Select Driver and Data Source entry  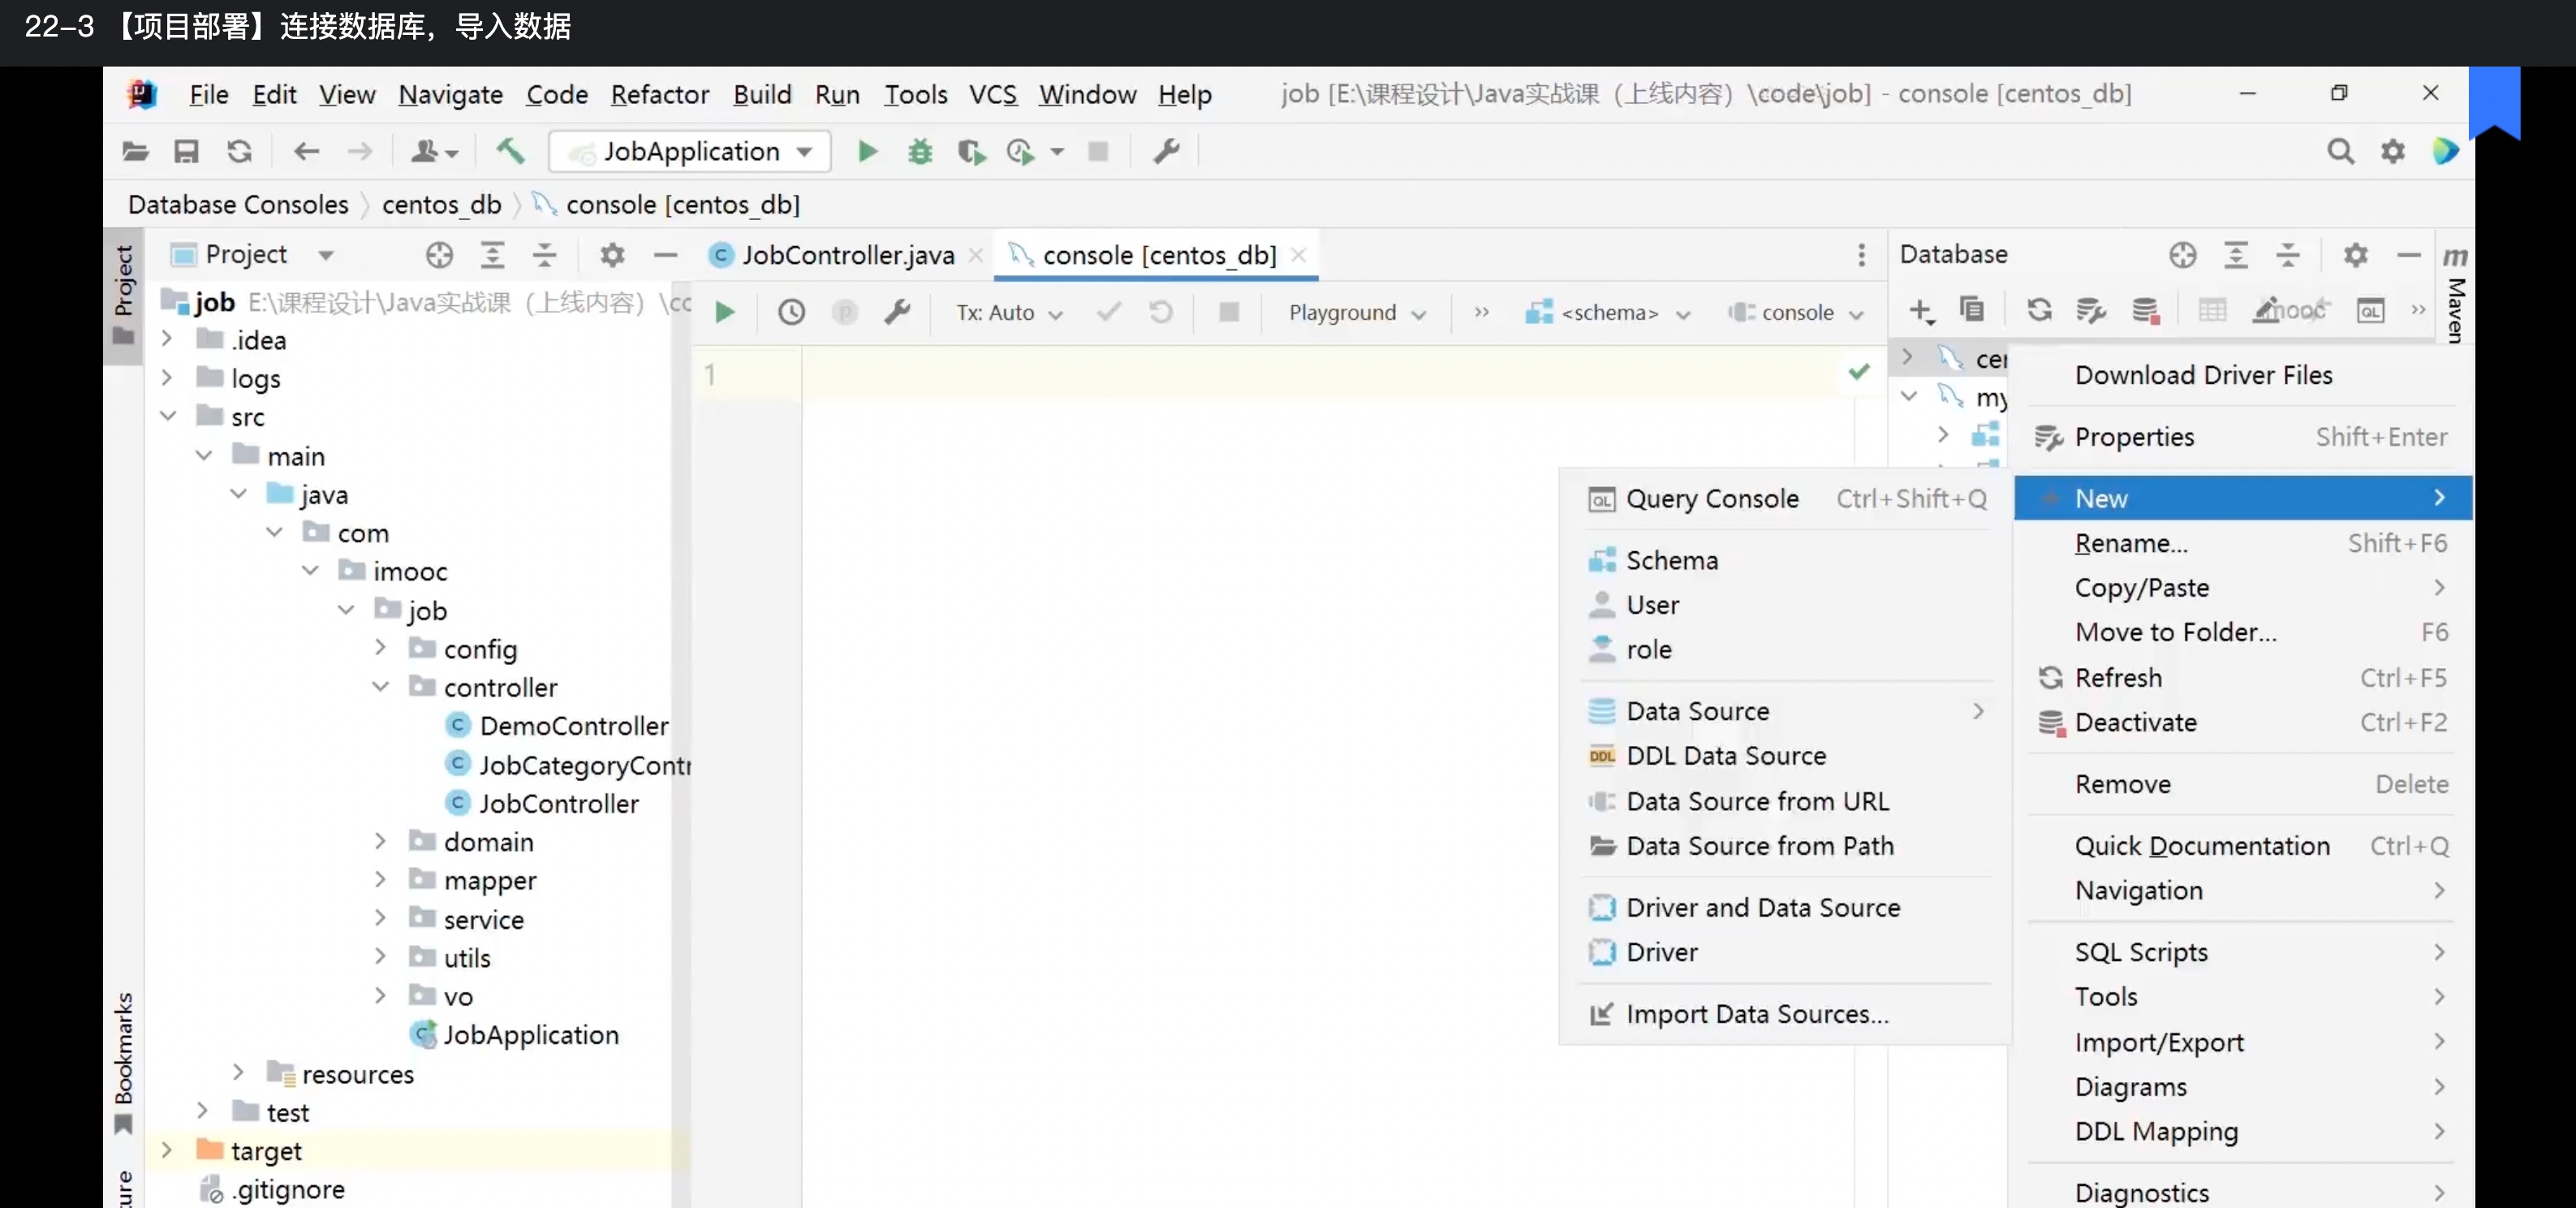pyautogui.click(x=1787, y=908)
